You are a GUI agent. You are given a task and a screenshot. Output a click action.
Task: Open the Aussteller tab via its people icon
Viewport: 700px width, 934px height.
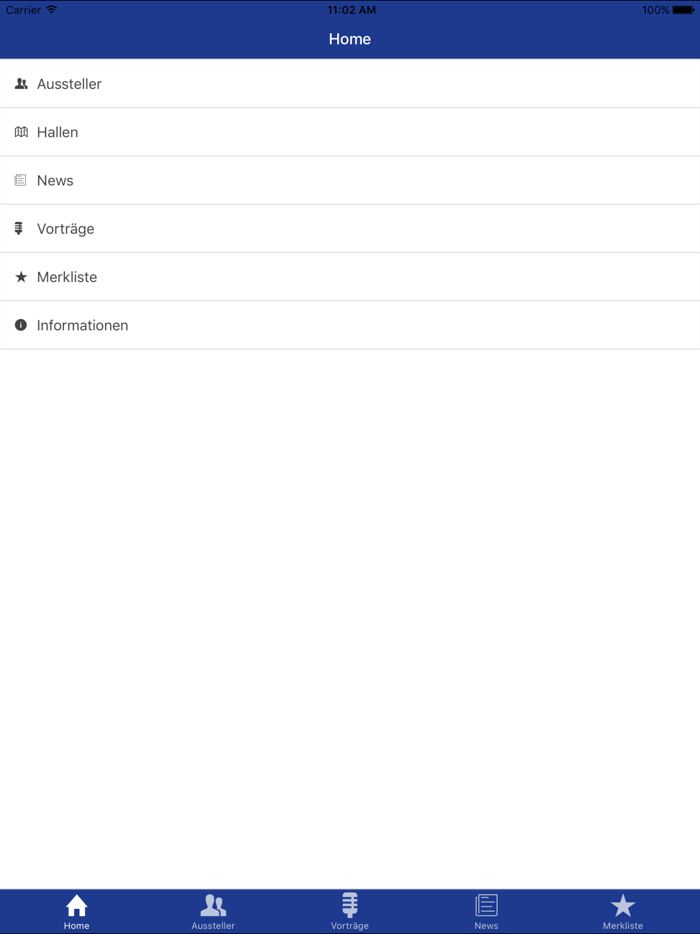pos(213,904)
